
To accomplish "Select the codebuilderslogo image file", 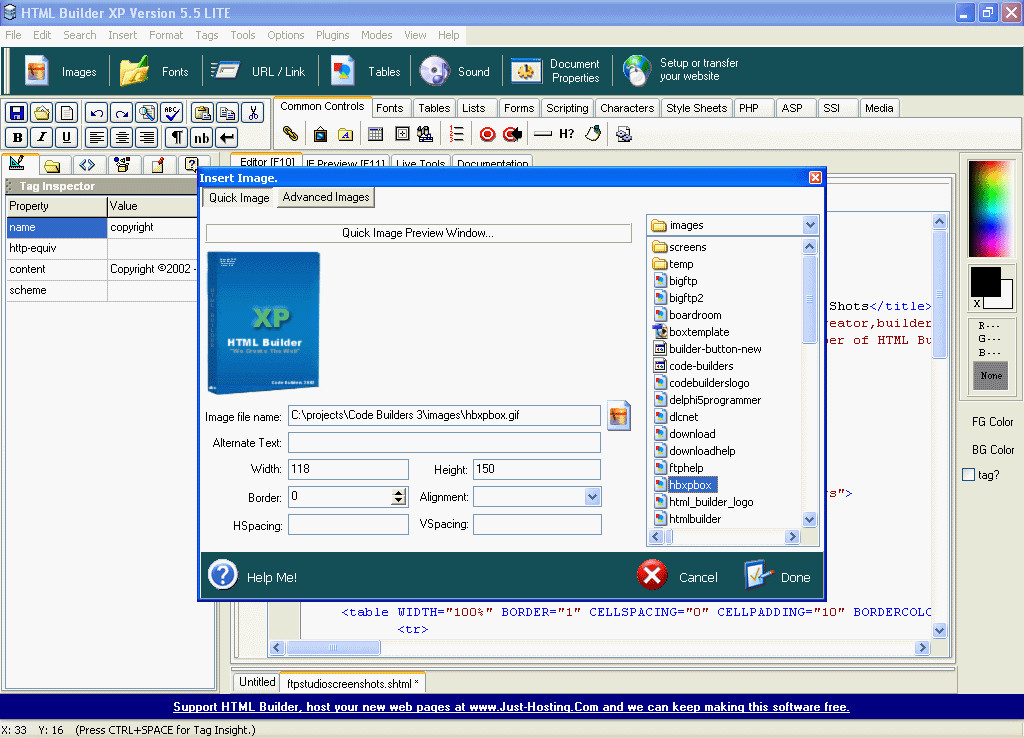I will (x=701, y=383).
